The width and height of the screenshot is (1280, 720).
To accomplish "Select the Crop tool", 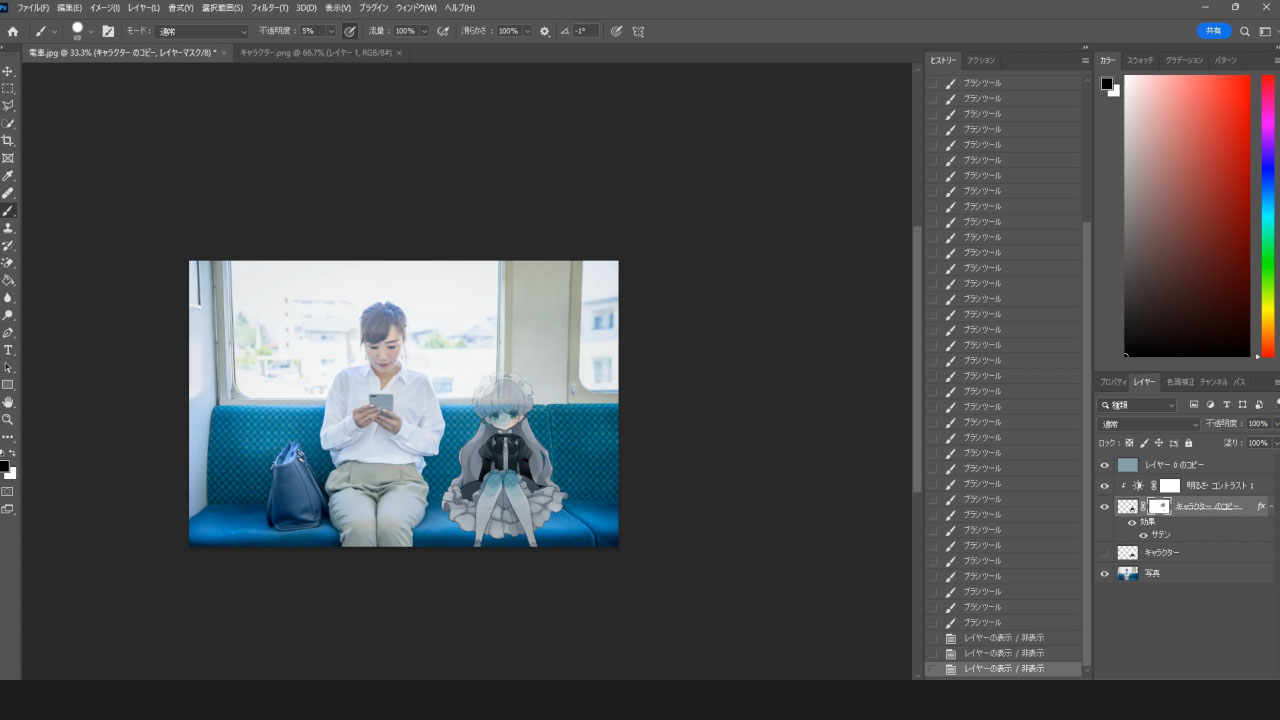I will pos(8,141).
